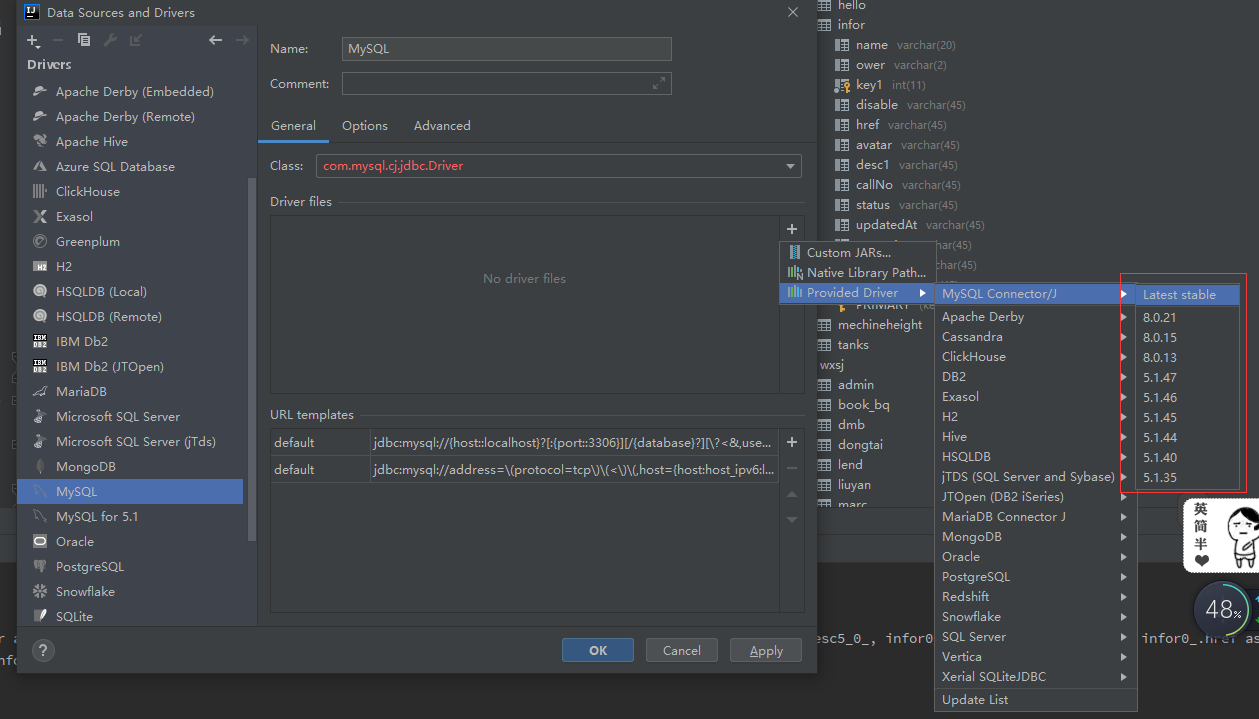Select driver version 5.1.47
The height and width of the screenshot is (719, 1259).
tap(1187, 377)
